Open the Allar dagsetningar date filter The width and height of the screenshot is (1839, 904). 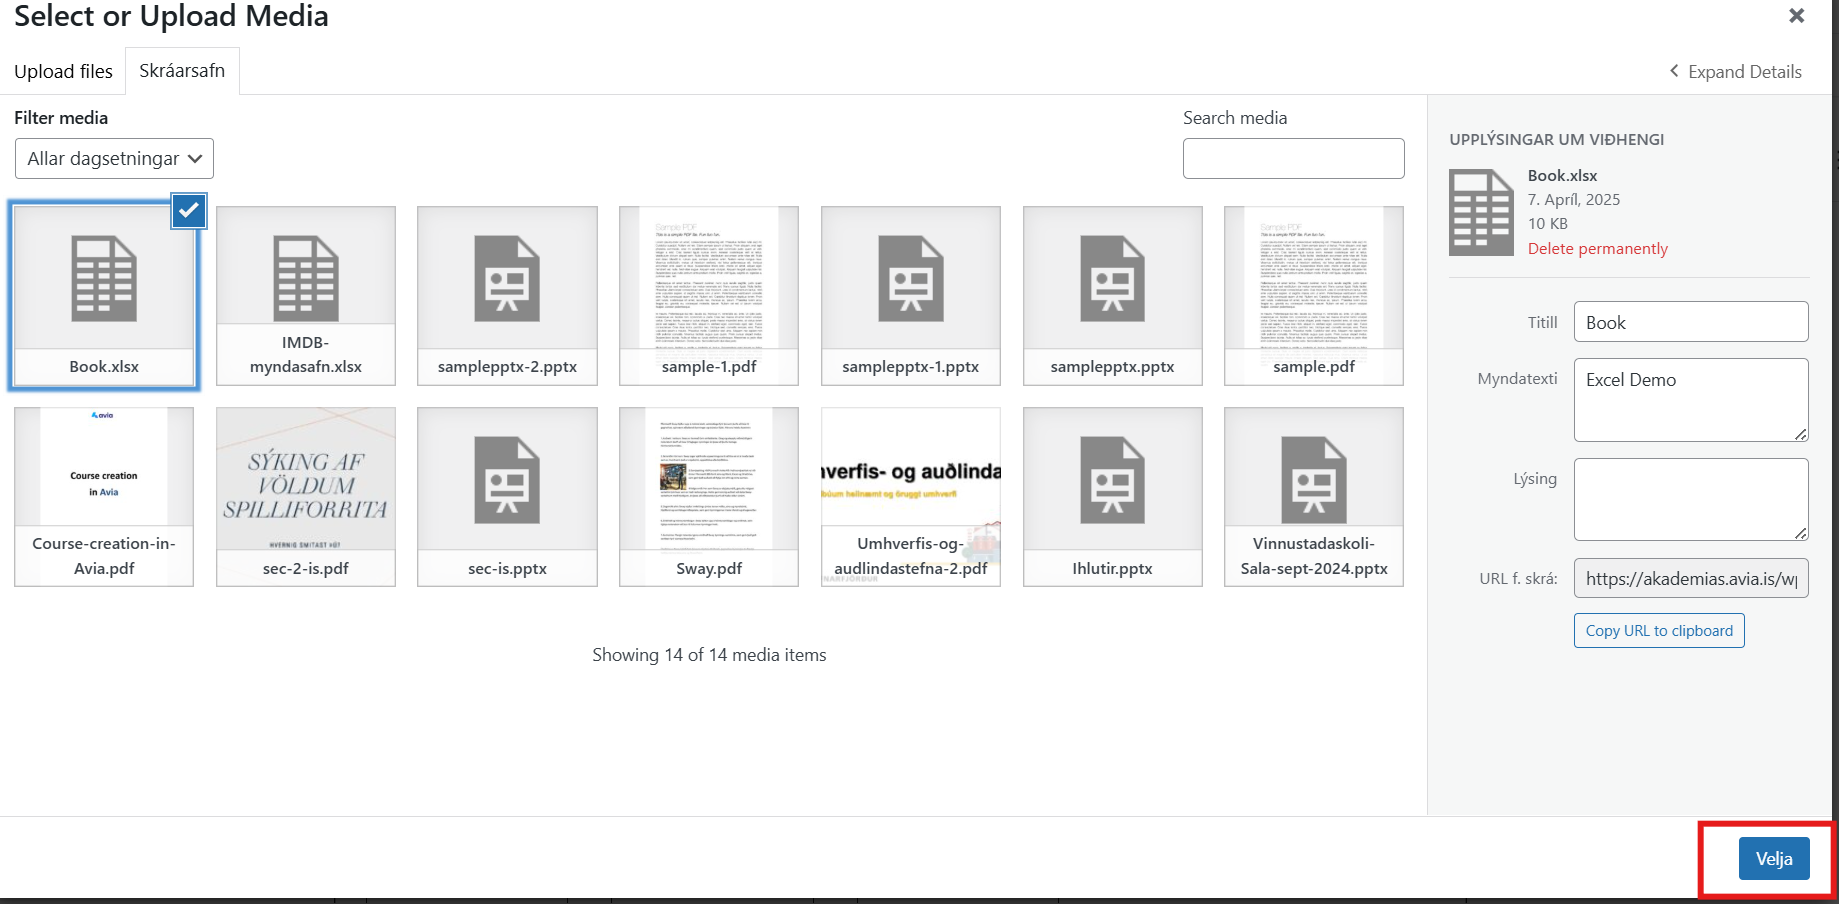coord(114,159)
